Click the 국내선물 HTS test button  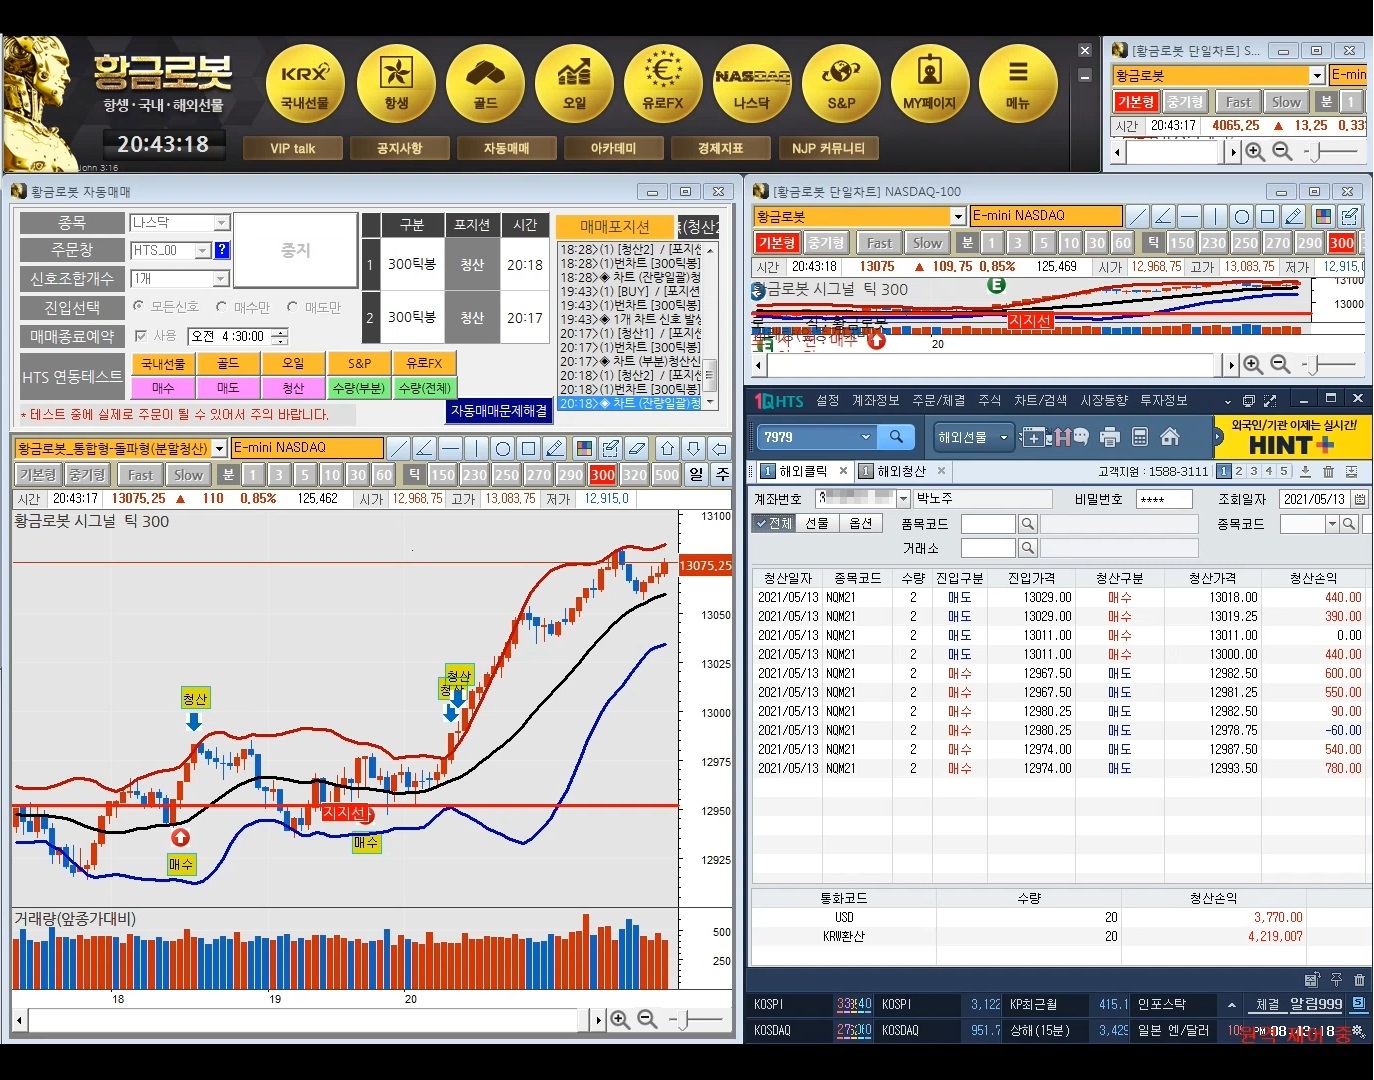(x=163, y=363)
